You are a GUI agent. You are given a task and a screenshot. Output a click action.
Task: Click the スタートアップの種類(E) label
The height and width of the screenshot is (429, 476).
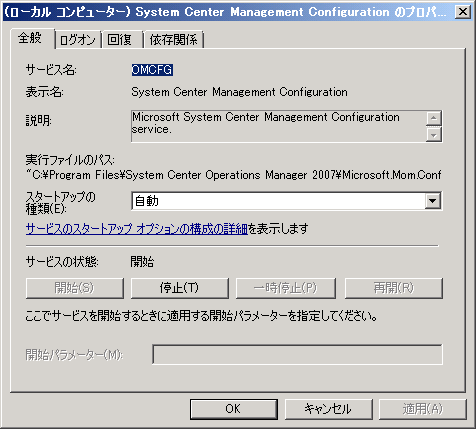coord(61,203)
